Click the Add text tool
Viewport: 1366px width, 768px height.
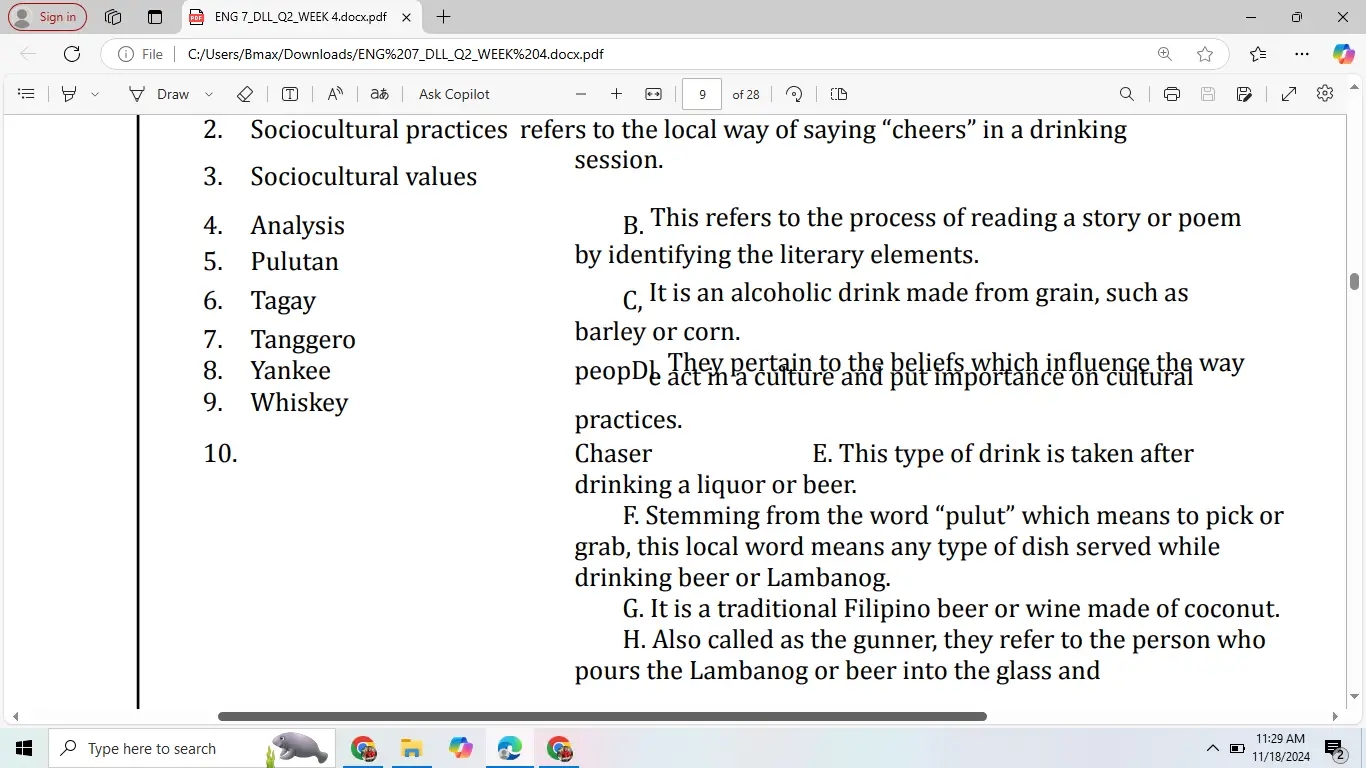(x=290, y=94)
